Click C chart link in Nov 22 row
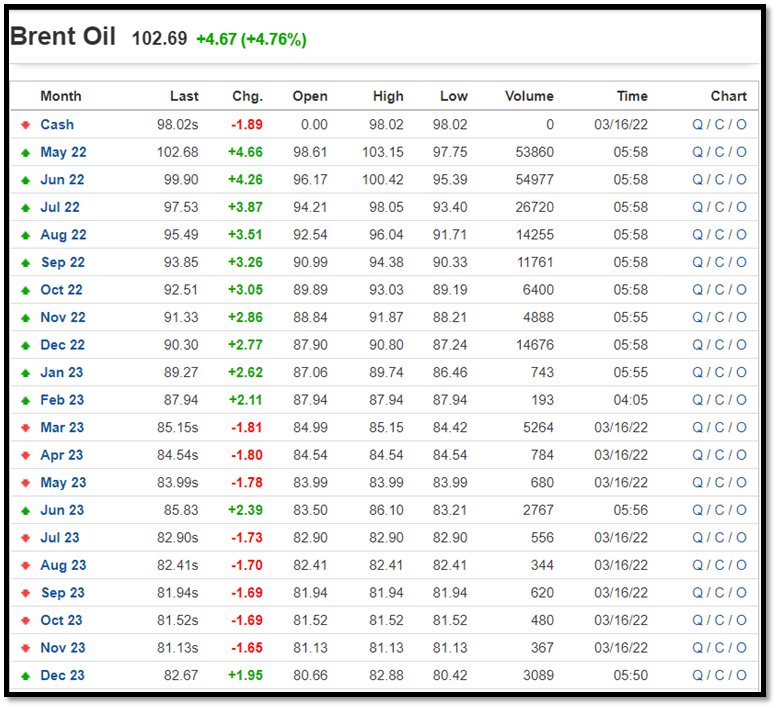 point(720,317)
